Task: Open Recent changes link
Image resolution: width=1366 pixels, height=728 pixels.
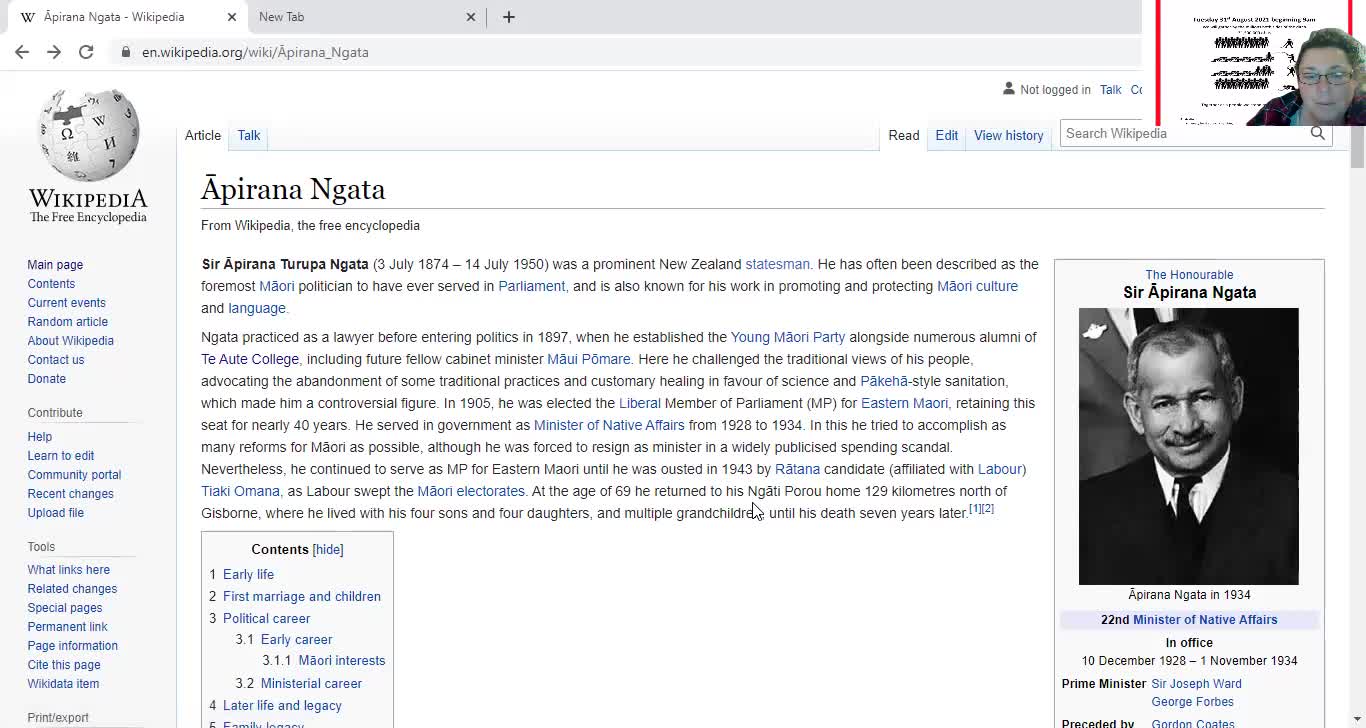Action: [70, 494]
